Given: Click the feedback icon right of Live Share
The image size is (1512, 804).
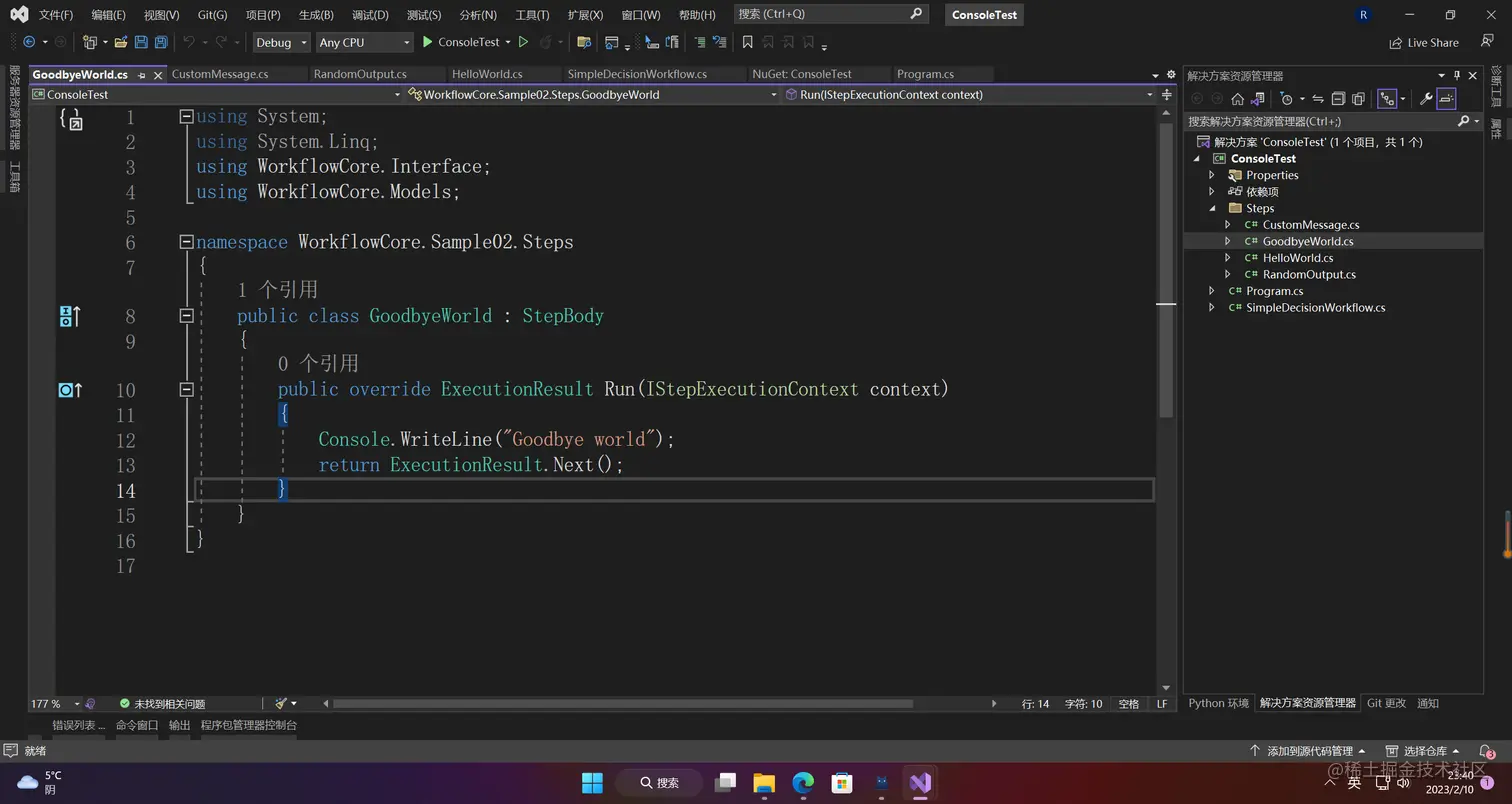Looking at the screenshot, I should point(1487,42).
